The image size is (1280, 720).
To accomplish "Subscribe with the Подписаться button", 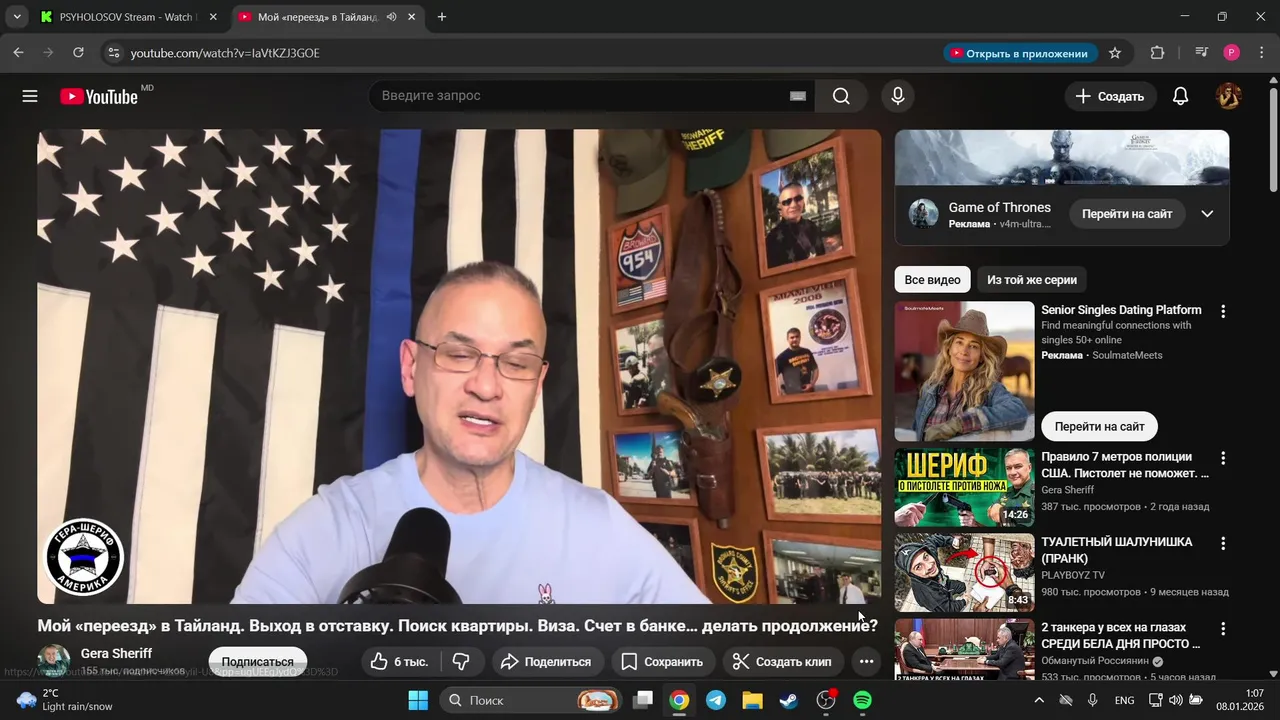I will 258,662.
